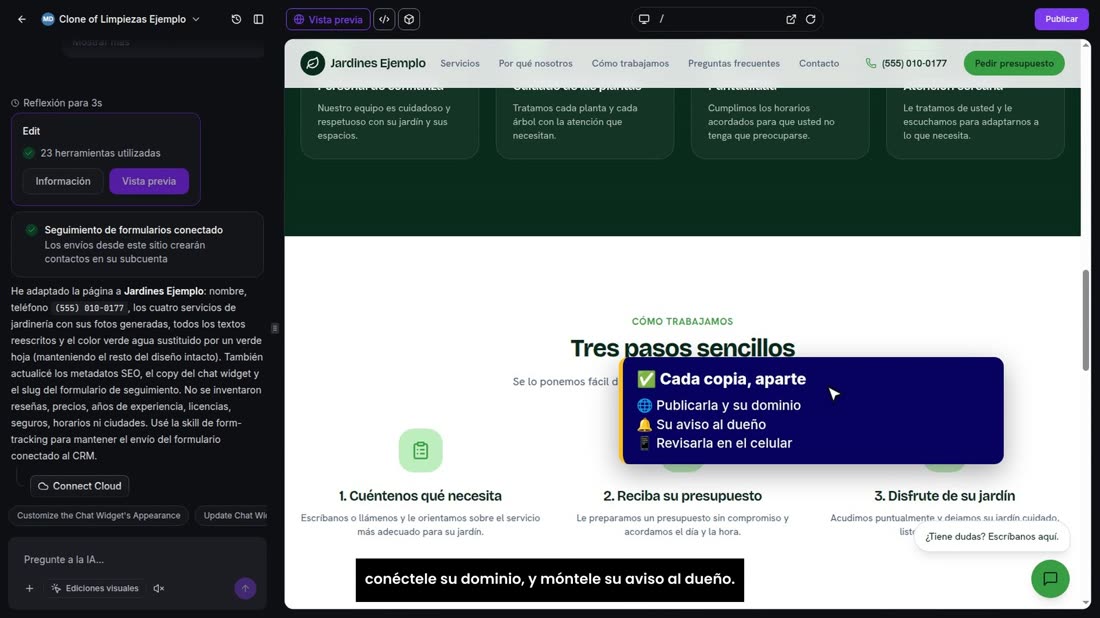This screenshot has width=1100, height=618.
Task: Open the code view icon
Action: [384, 19]
